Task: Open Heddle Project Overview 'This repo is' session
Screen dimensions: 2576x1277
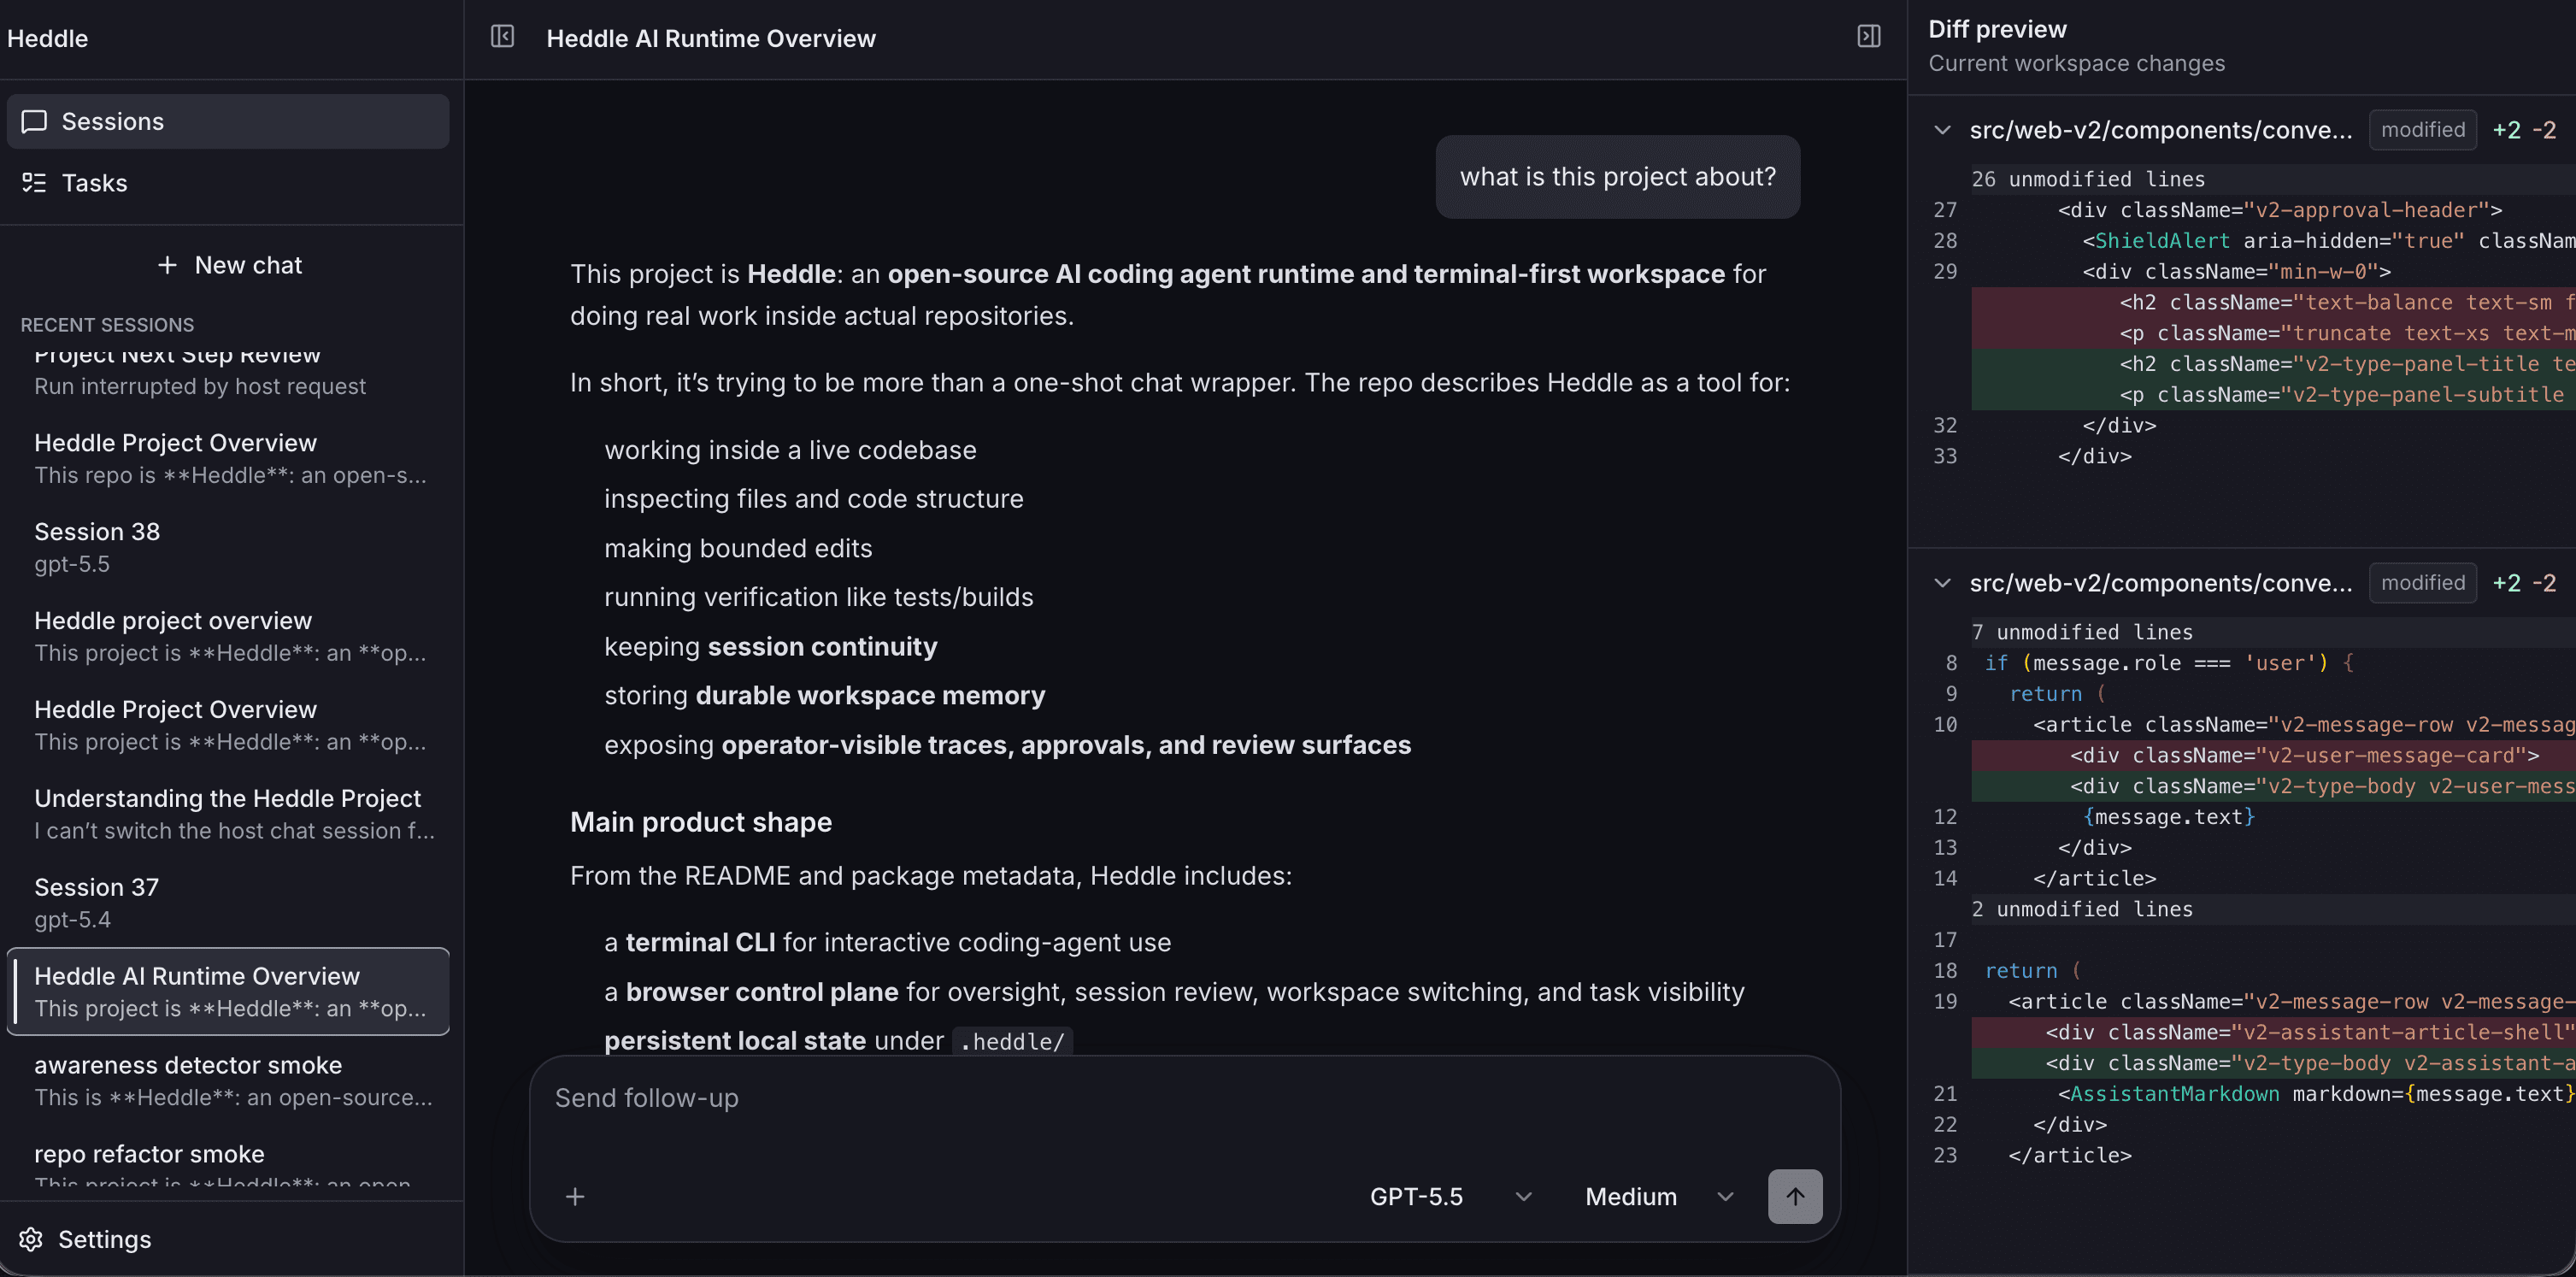Action: (x=228, y=458)
